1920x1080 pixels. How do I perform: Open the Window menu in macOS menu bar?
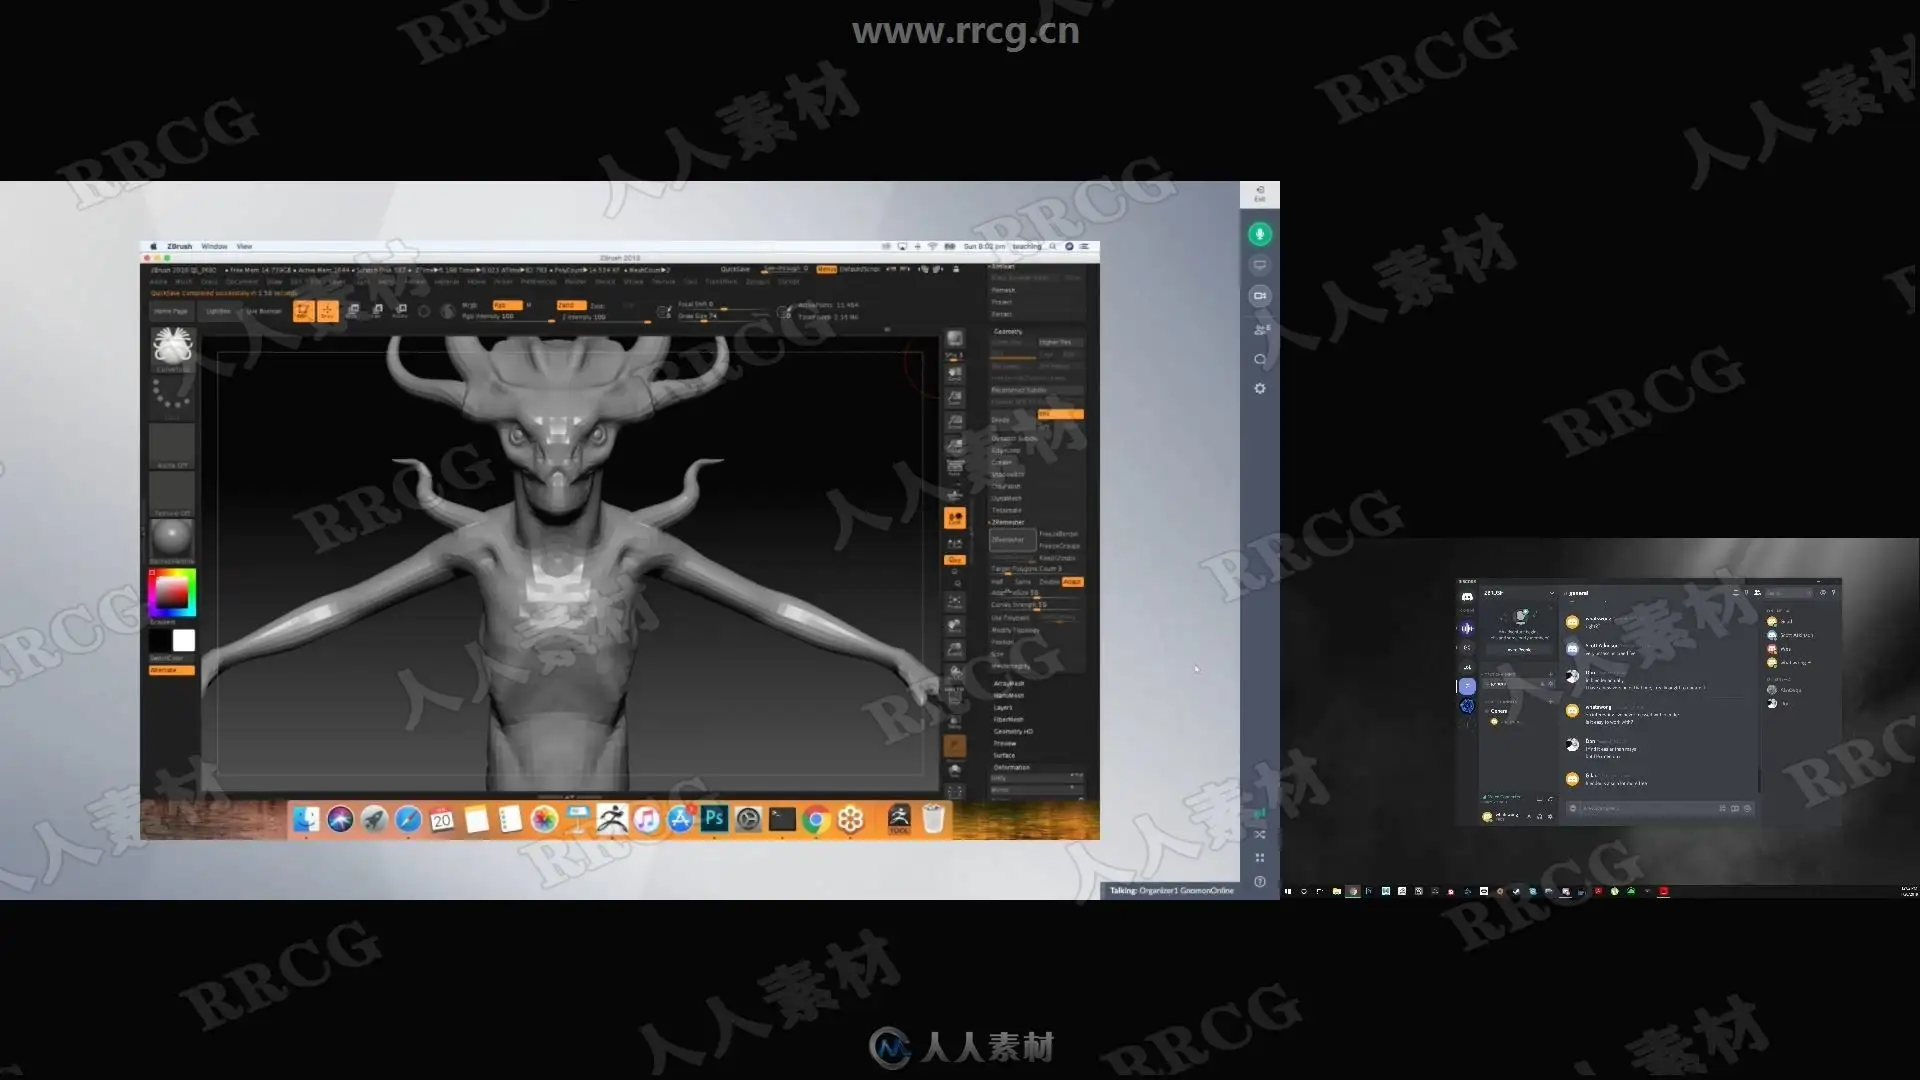click(x=214, y=246)
